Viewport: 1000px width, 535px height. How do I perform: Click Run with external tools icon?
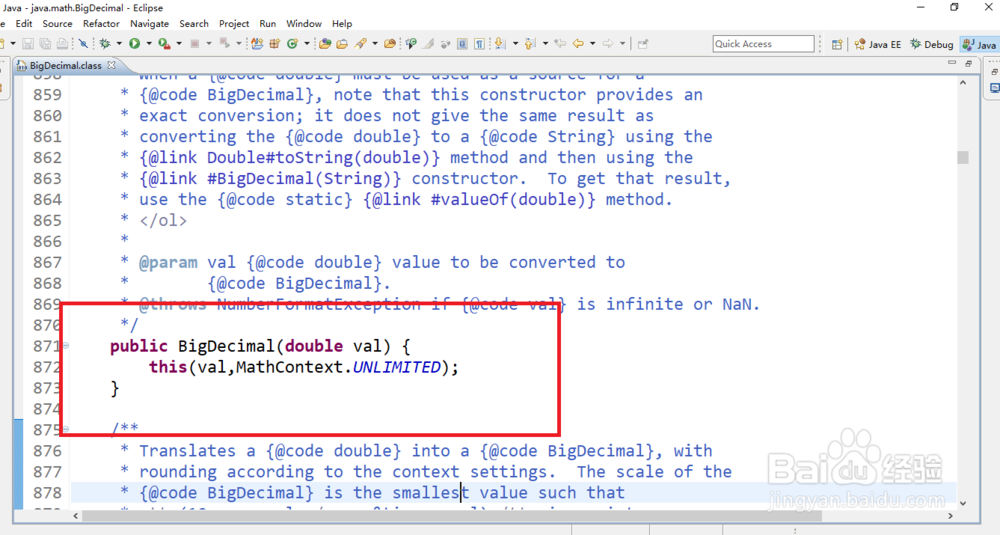(165, 43)
